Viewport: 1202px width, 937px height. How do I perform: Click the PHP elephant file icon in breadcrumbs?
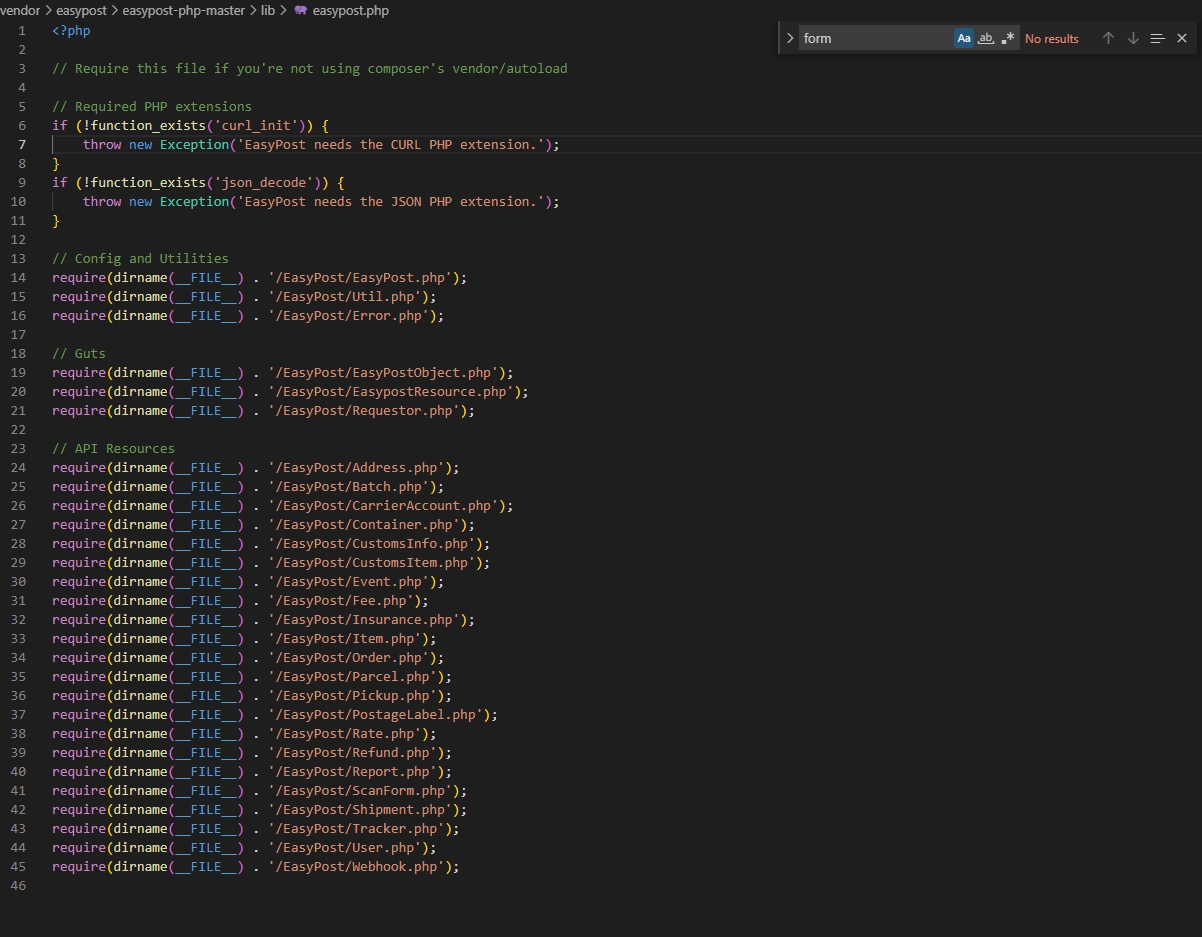(x=300, y=11)
